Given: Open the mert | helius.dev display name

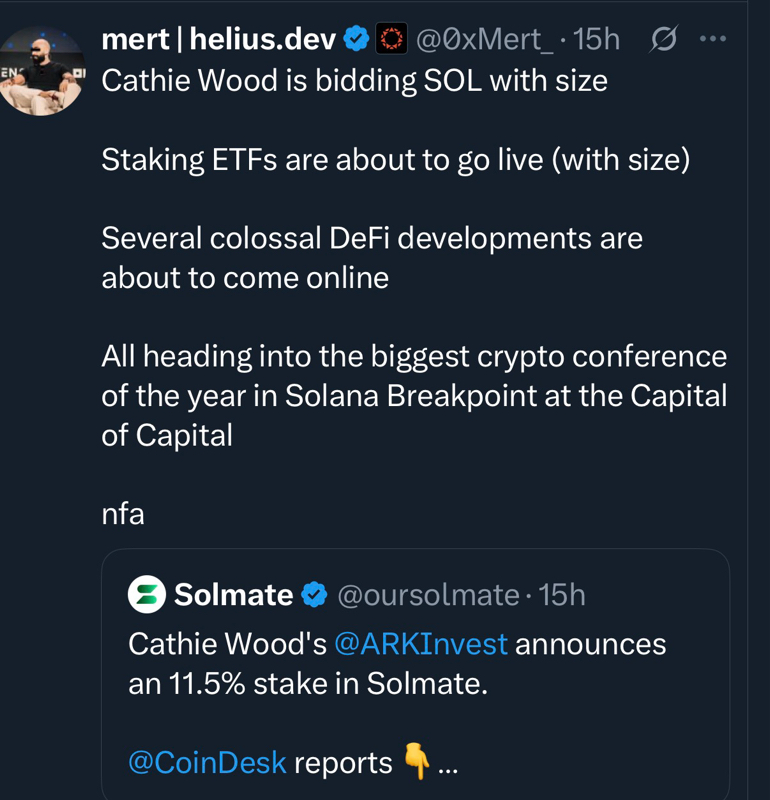Looking at the screenshot, I should pos(218,39).
